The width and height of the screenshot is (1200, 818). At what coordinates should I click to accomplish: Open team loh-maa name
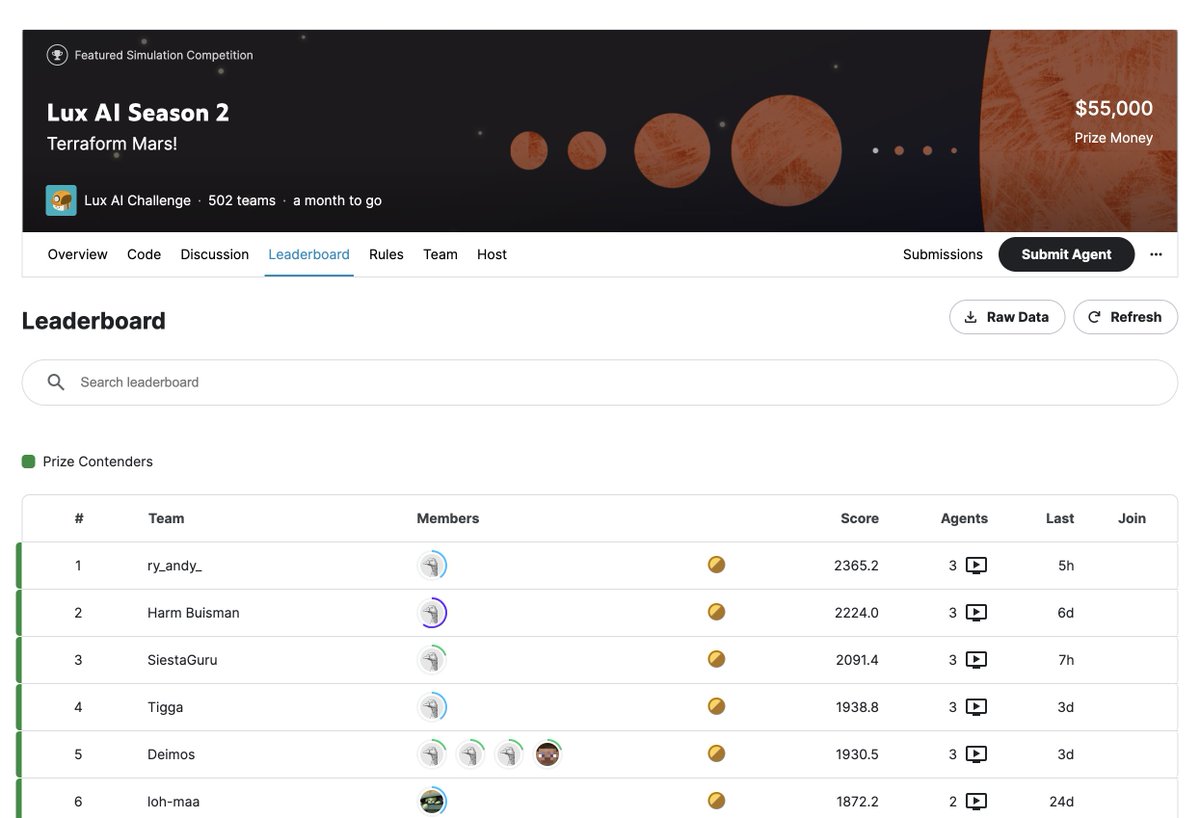[173, 801]
